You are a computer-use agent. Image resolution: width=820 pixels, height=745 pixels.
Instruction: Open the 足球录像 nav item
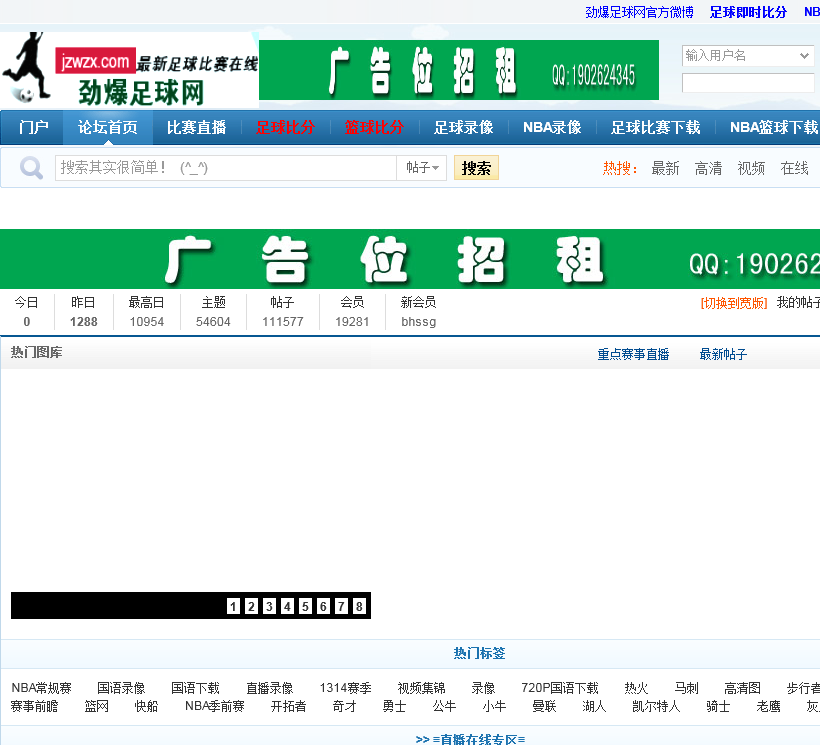(463, 127)
